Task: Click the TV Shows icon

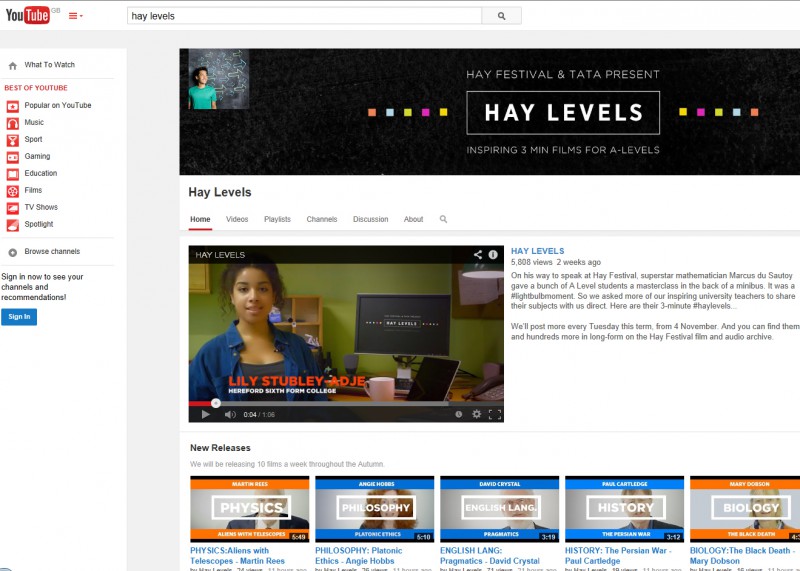Action: pyautogui.click(x=13, y=208)
